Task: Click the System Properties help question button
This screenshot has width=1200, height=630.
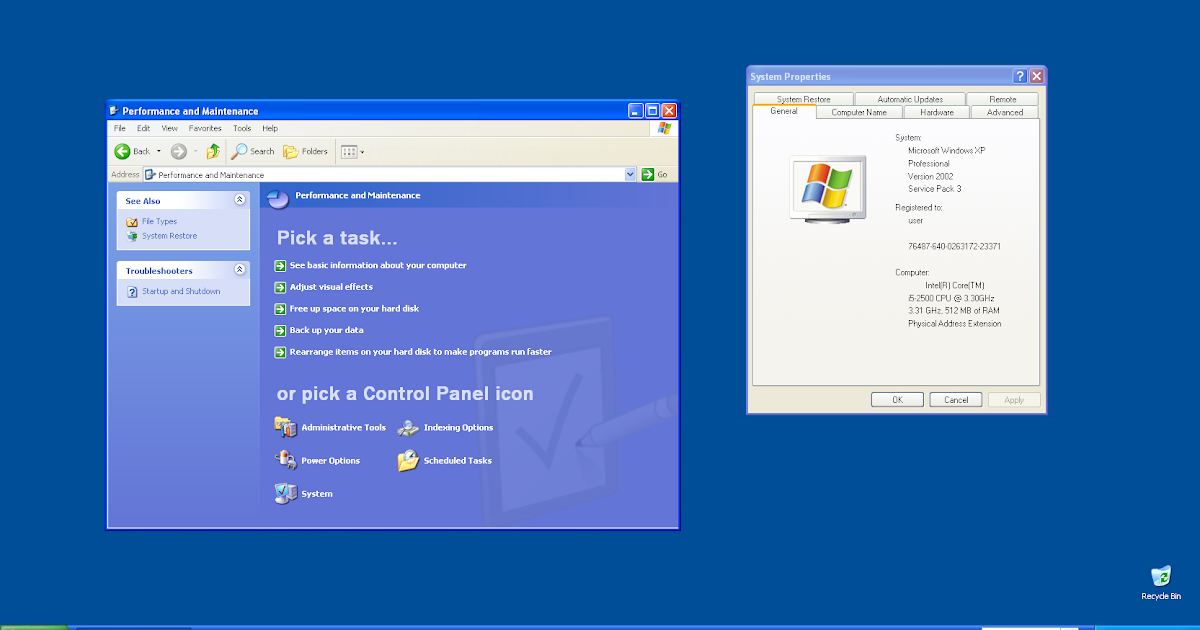Action: tap(1020, 76)
